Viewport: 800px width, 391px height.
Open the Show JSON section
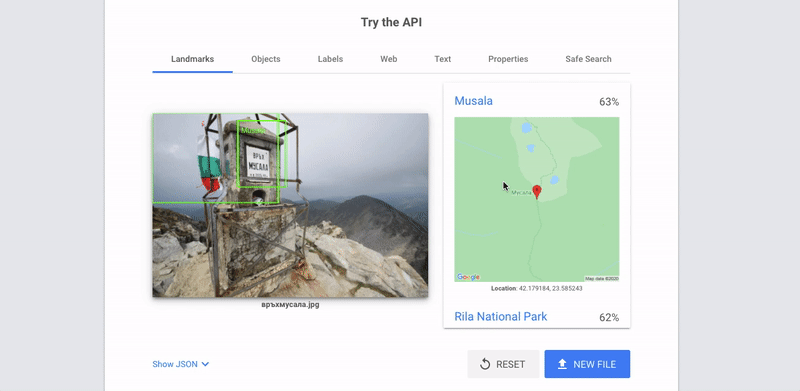click(x=181, y=364)
